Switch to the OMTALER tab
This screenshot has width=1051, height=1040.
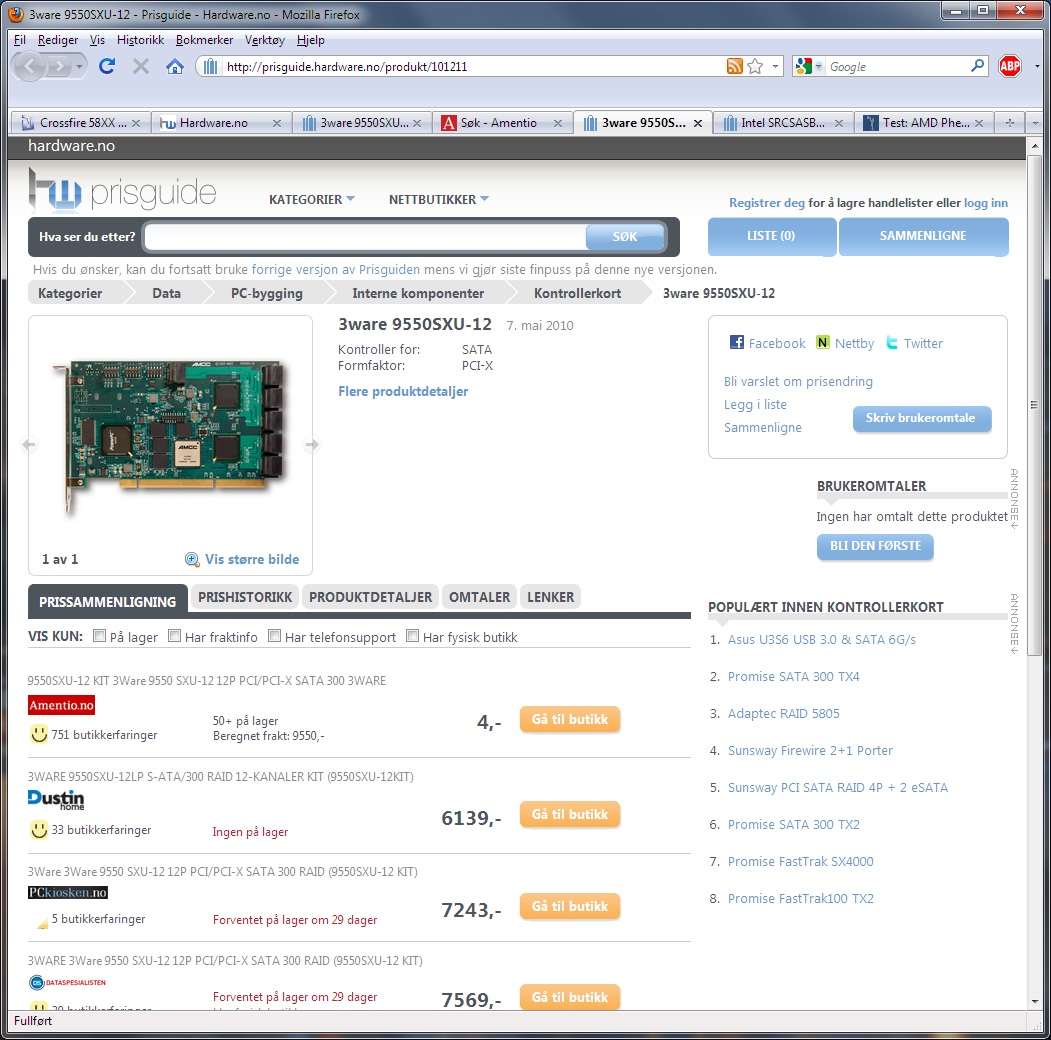(x=479, y=597)
